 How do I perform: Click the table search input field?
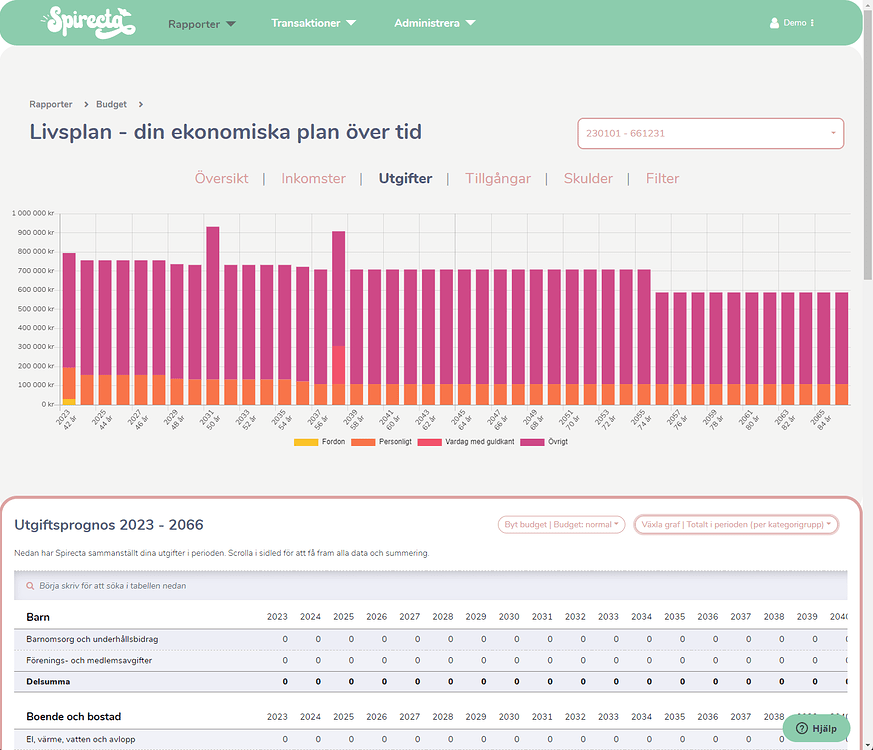tap(430, 586)
